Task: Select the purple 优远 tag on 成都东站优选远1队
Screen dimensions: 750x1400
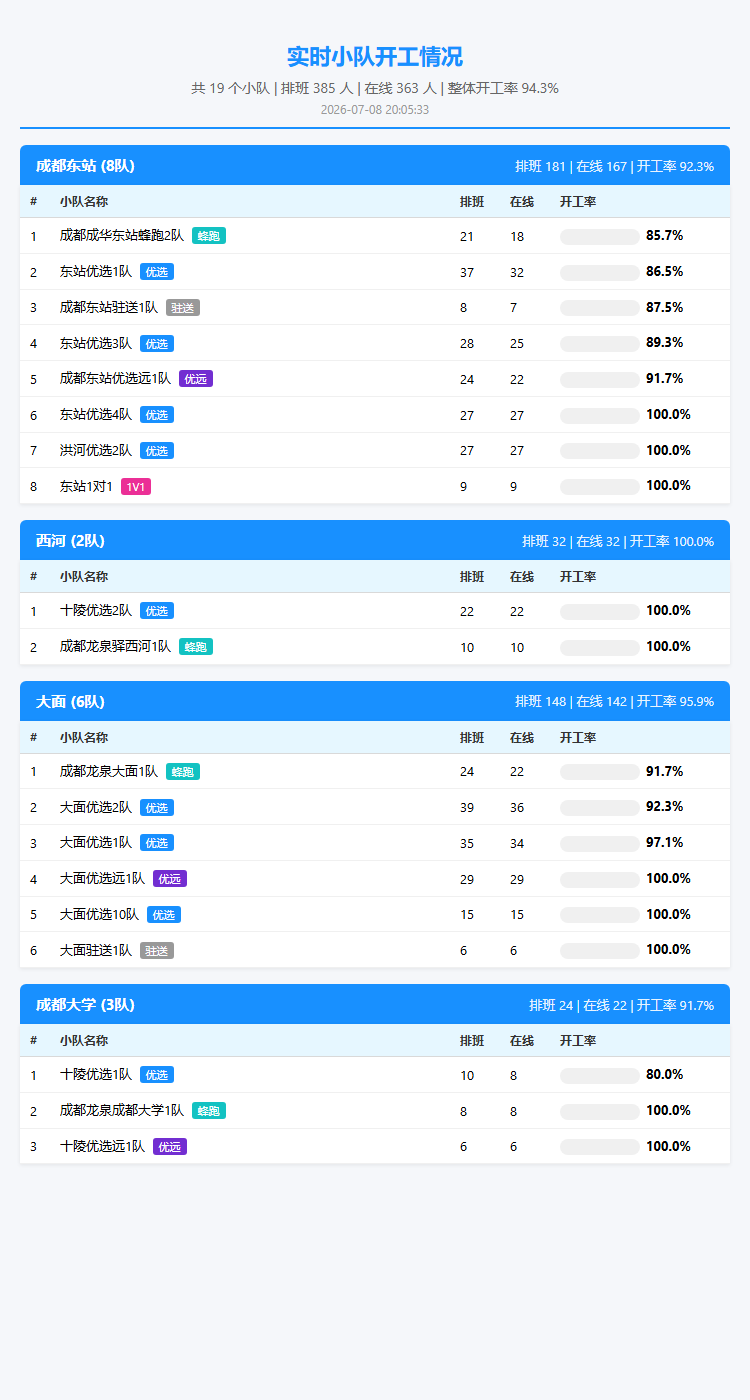Action: tap(196, 379)
